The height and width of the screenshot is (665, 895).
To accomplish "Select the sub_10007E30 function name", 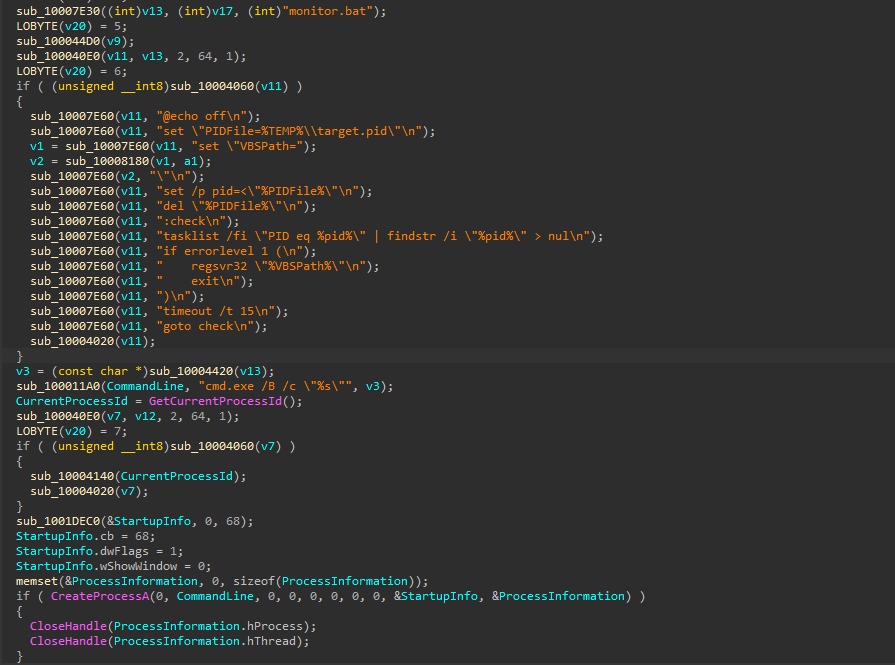I will [x=58, y=11].
